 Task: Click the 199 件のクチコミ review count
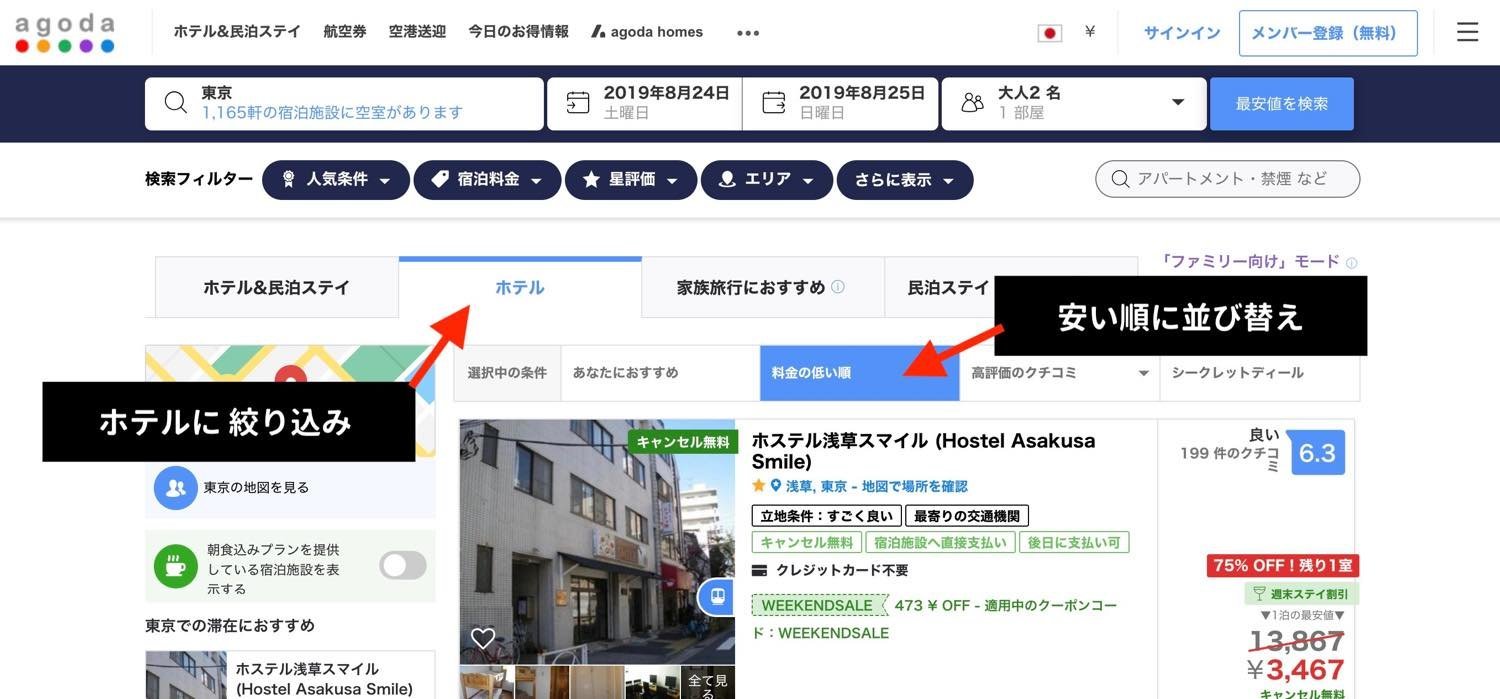tap(1230, 459)
